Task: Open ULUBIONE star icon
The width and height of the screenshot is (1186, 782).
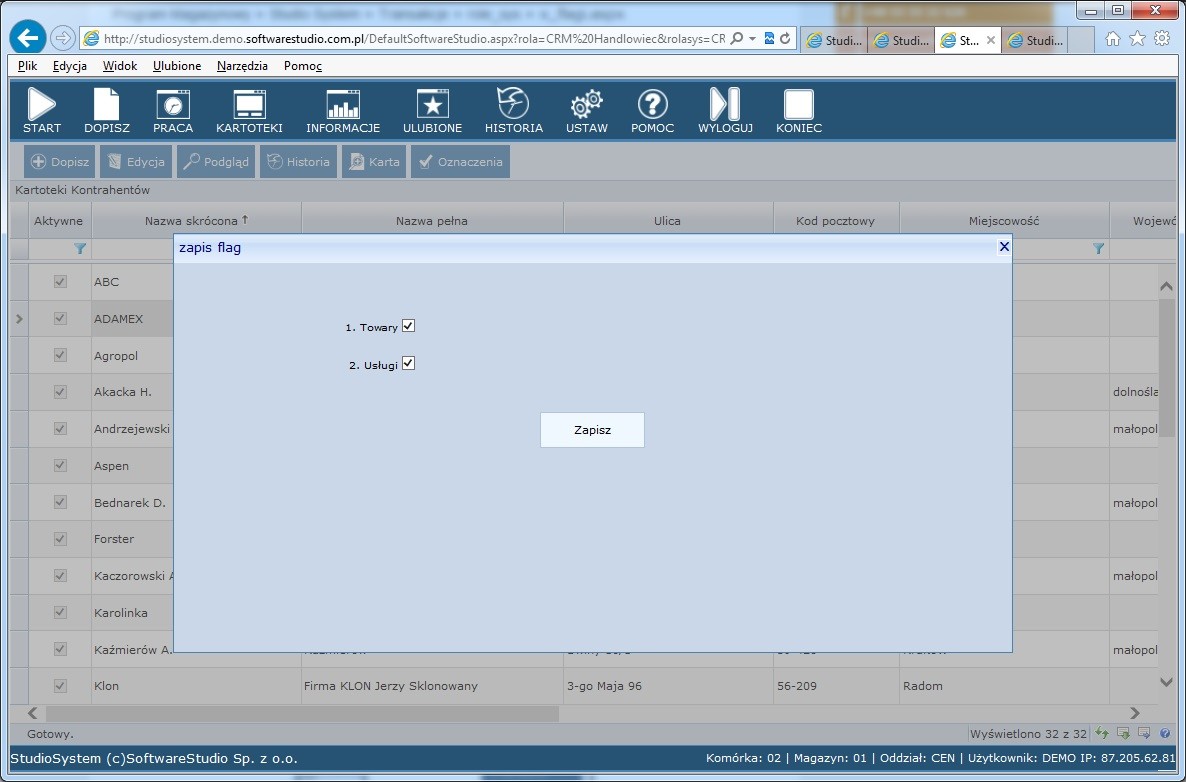Action: click(432, 111)
